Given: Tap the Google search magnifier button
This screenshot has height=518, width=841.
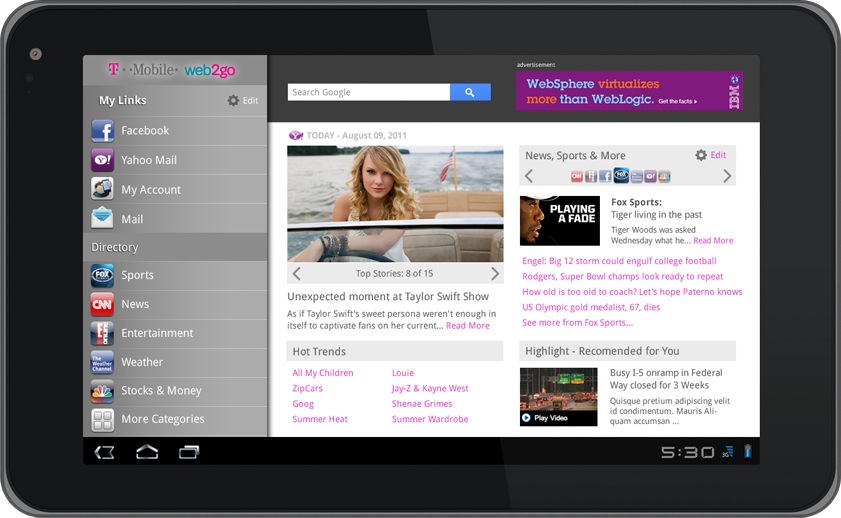Looking at the screenshot, I should tap(470, 92).
